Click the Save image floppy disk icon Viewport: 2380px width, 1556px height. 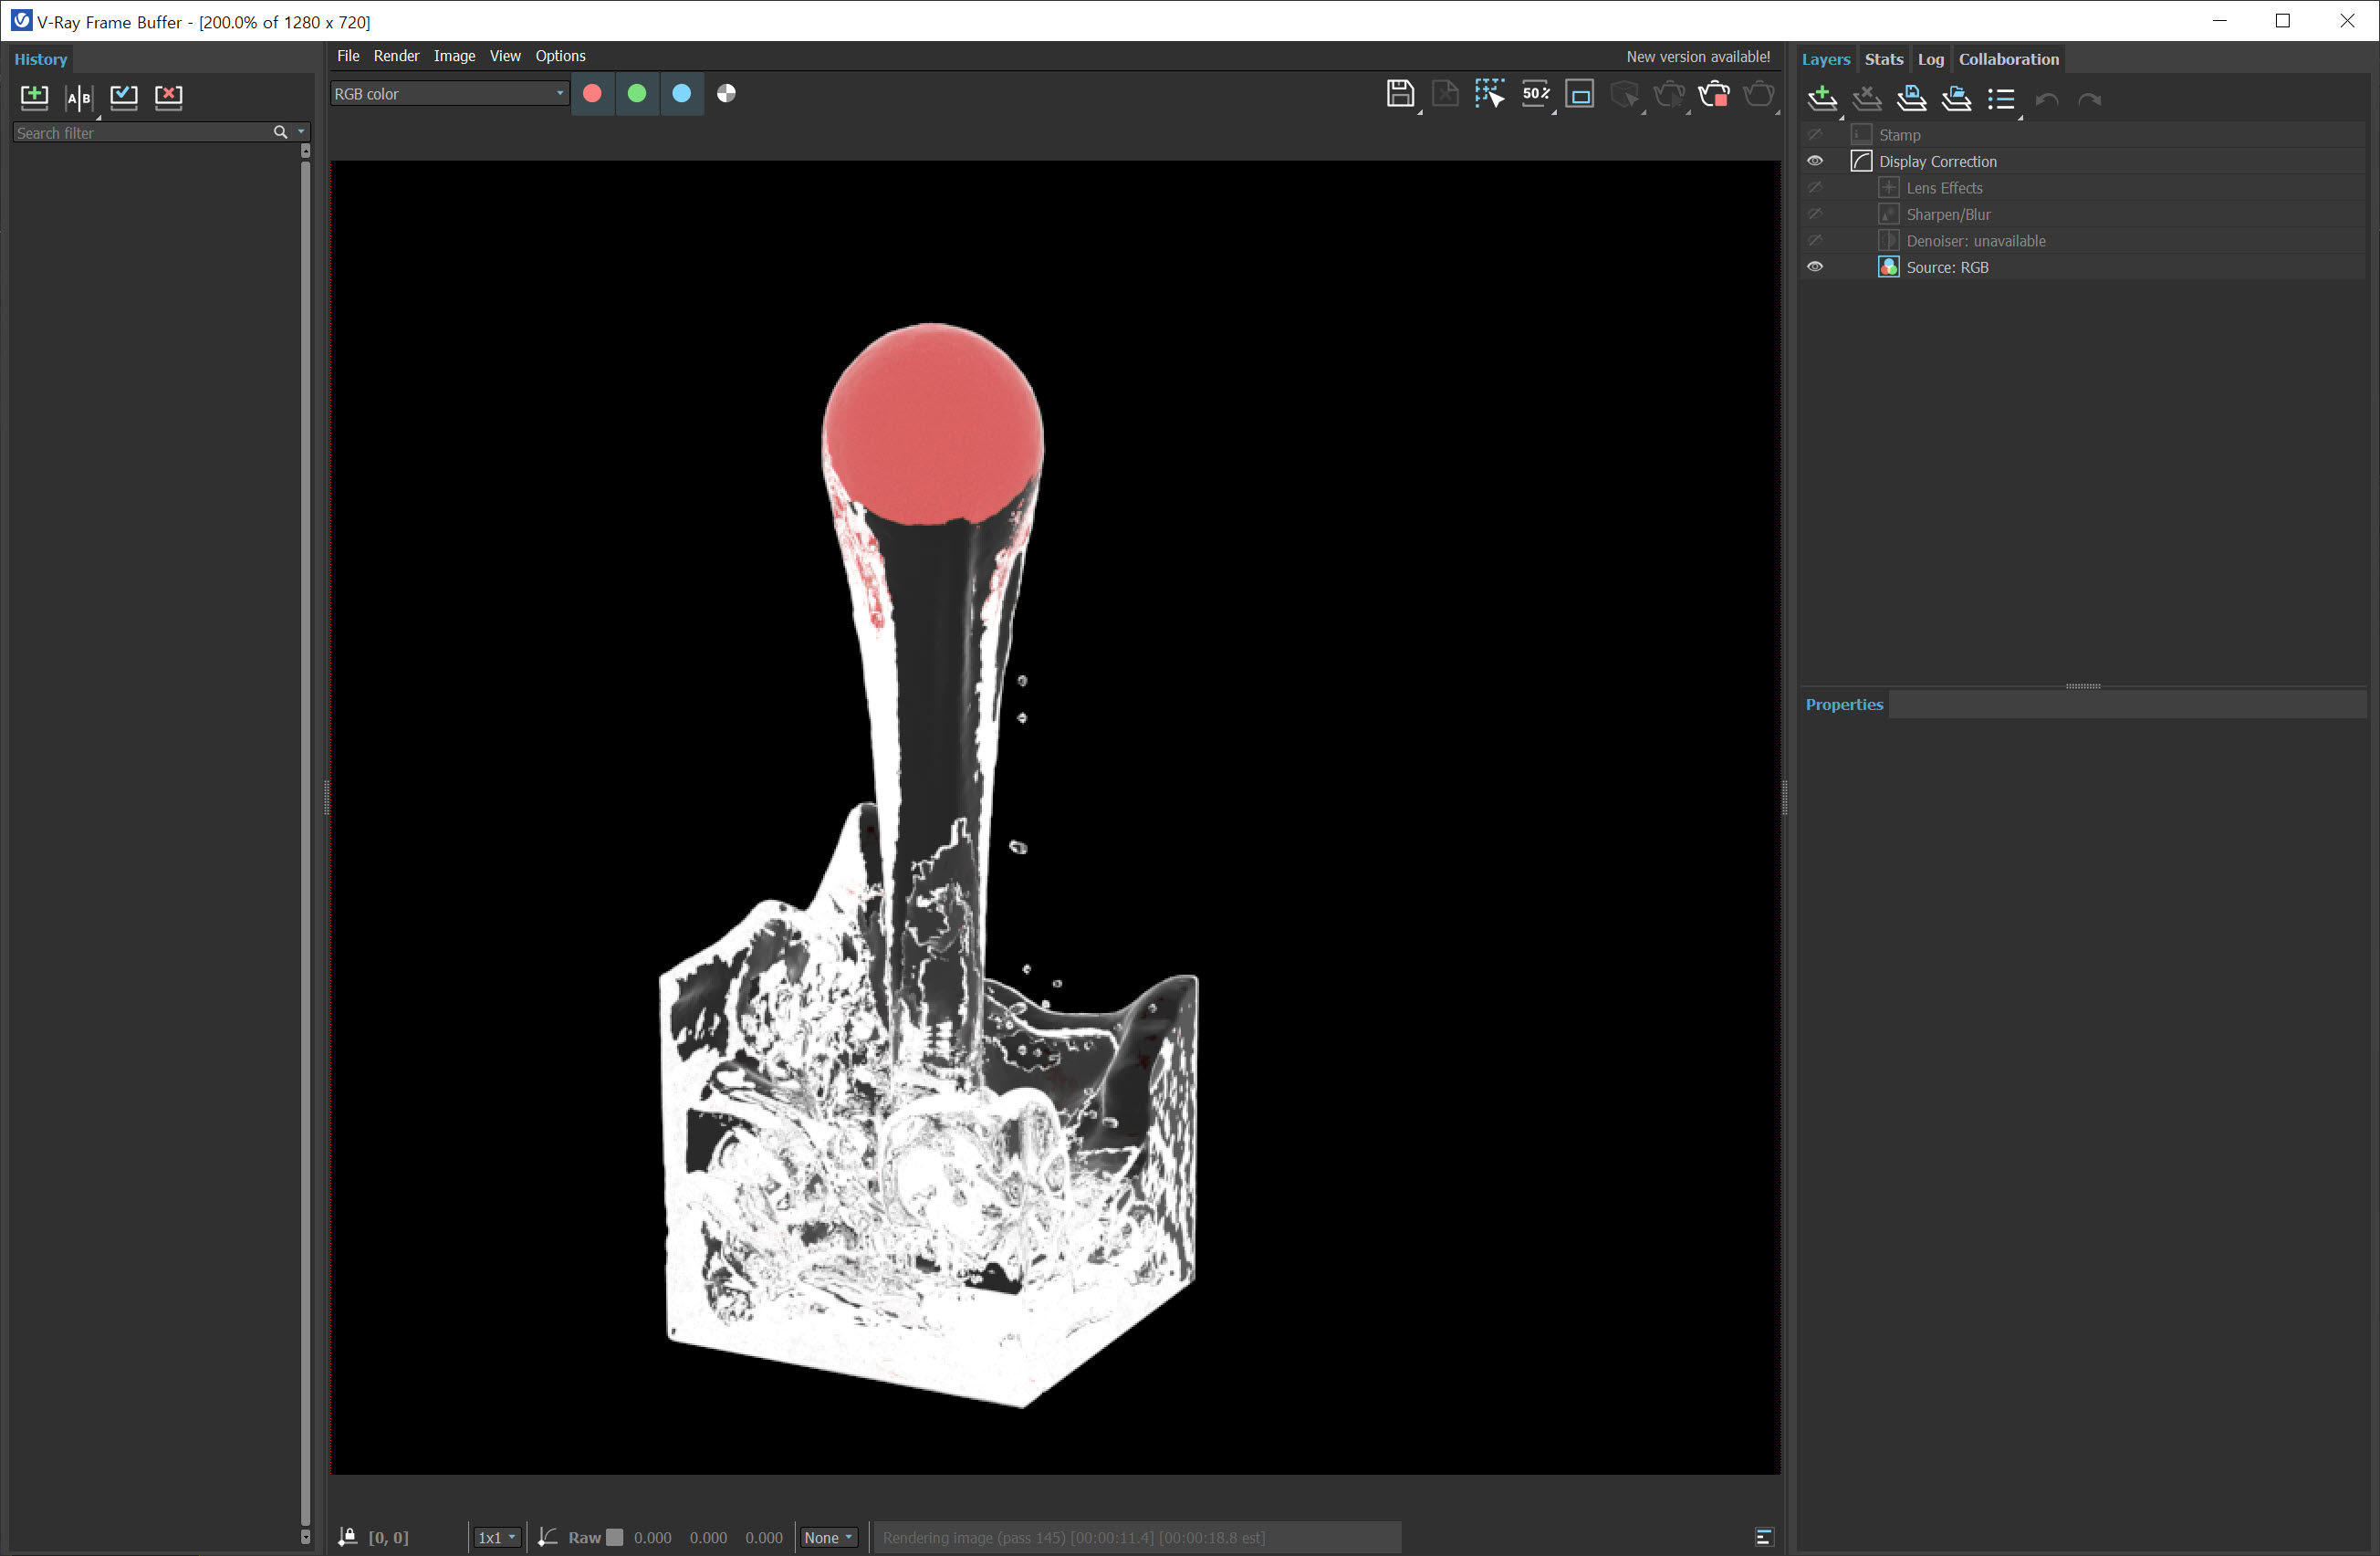click(1400, 94)
